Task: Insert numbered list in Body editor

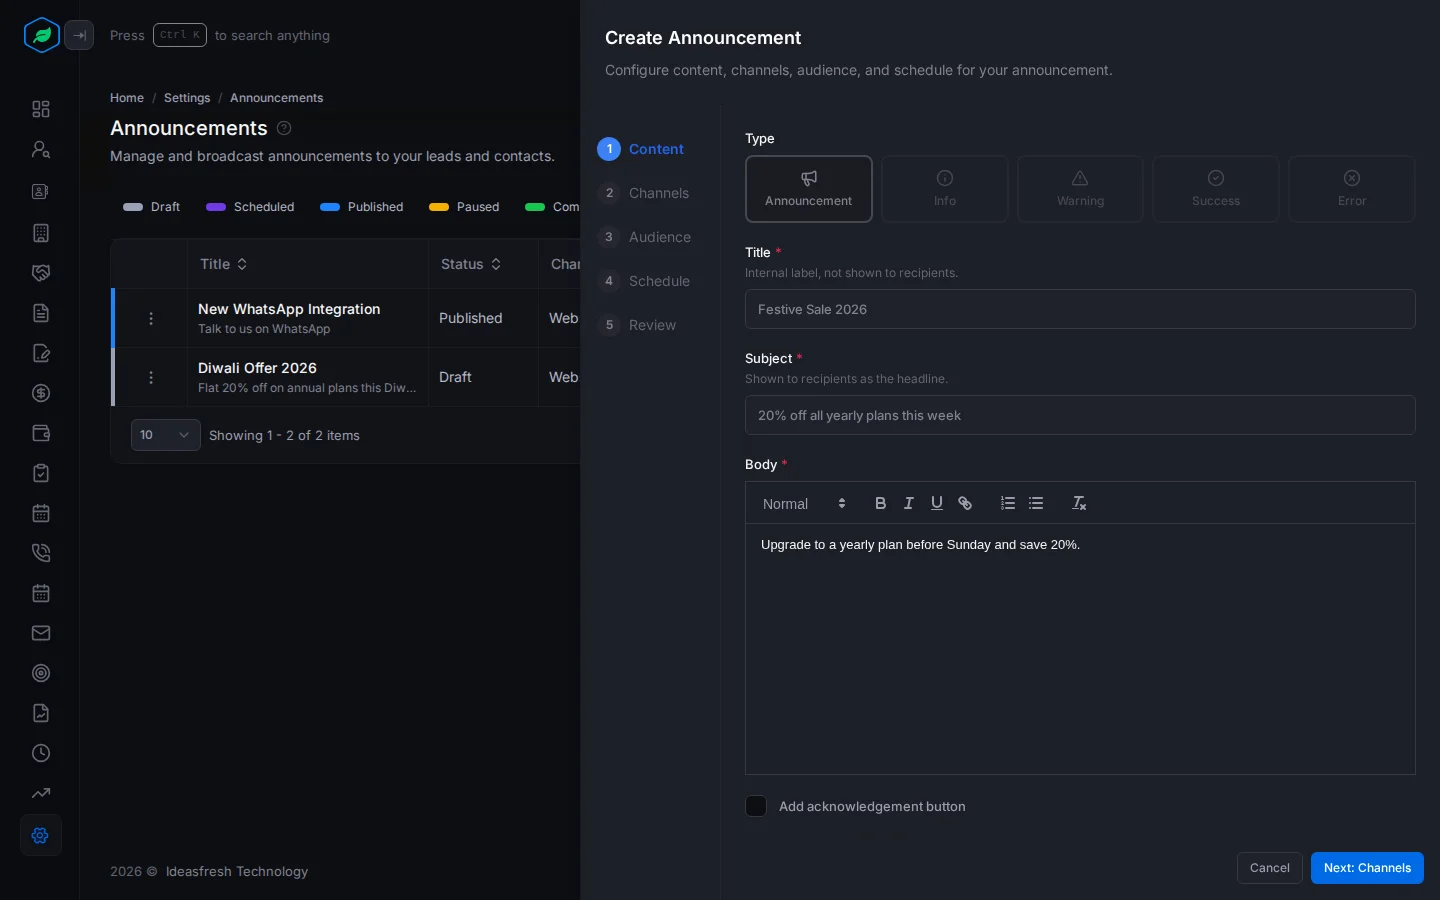Action: (x=1008, y=503)
